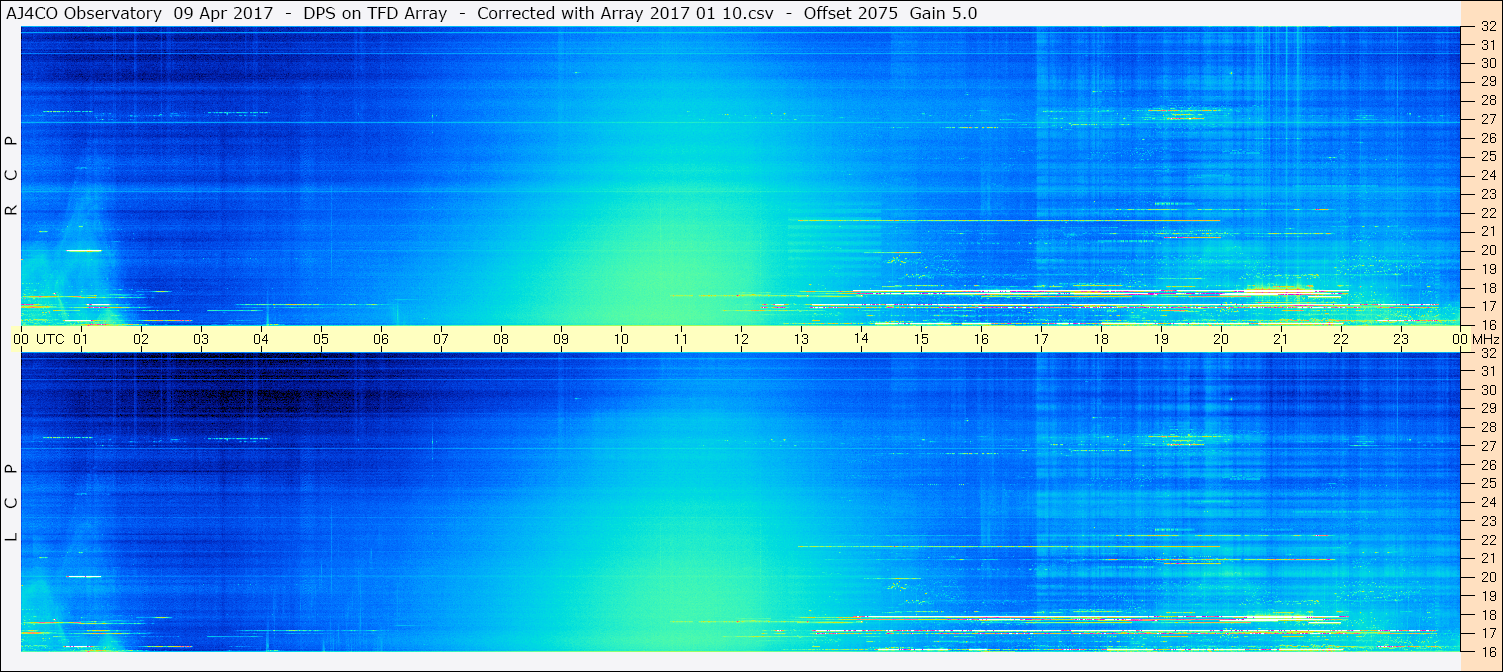1503x672 pixels.
Task: Select the 02 hour tick on UTC axis
Action: 141,339
